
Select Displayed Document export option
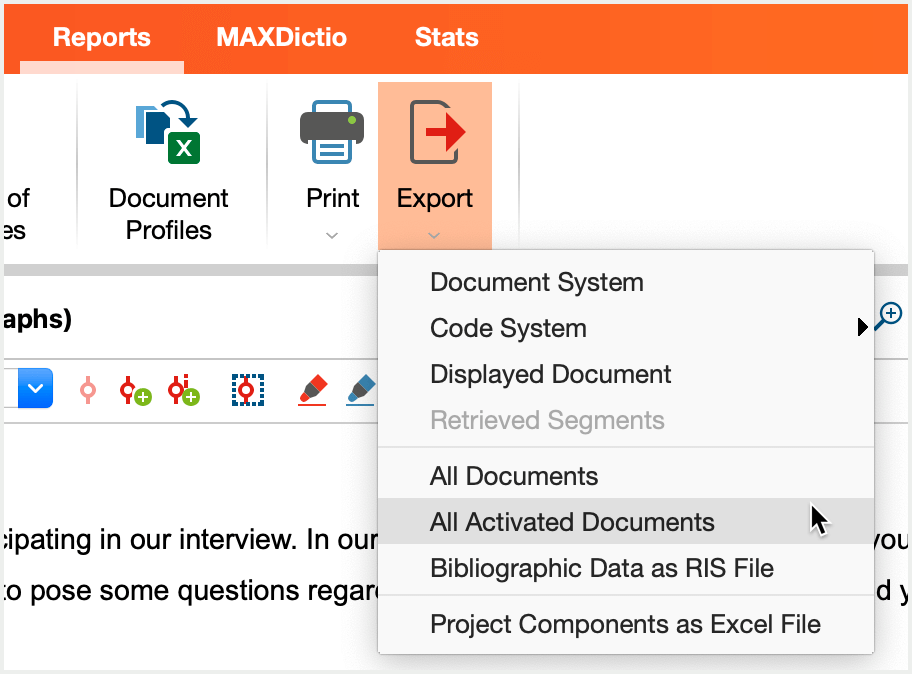pyautogui.click(x=626, y=374)
